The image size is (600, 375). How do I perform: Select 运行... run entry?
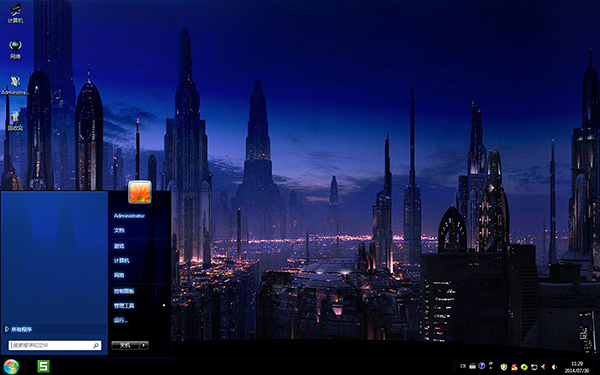click(121, 320)
